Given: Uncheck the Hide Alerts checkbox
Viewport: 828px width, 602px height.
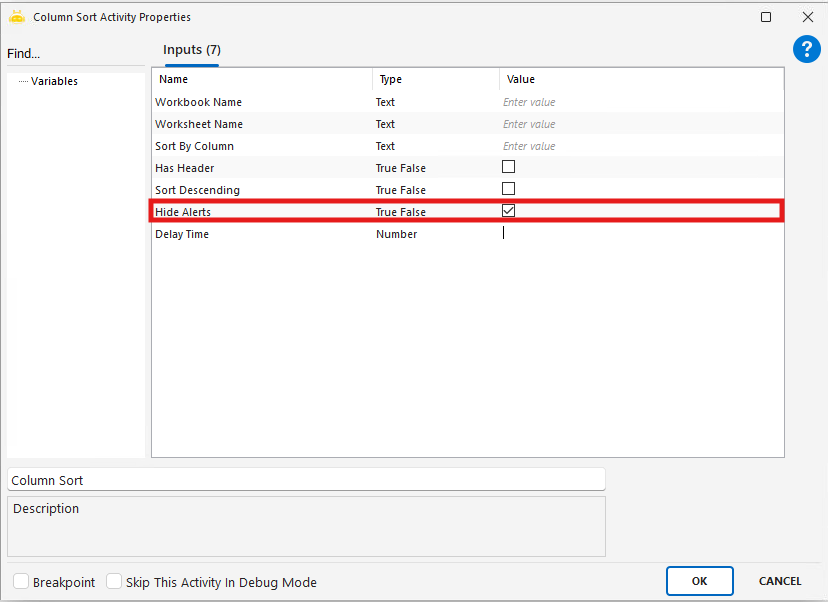Looking at the screenshot, I should coord(508,211).
